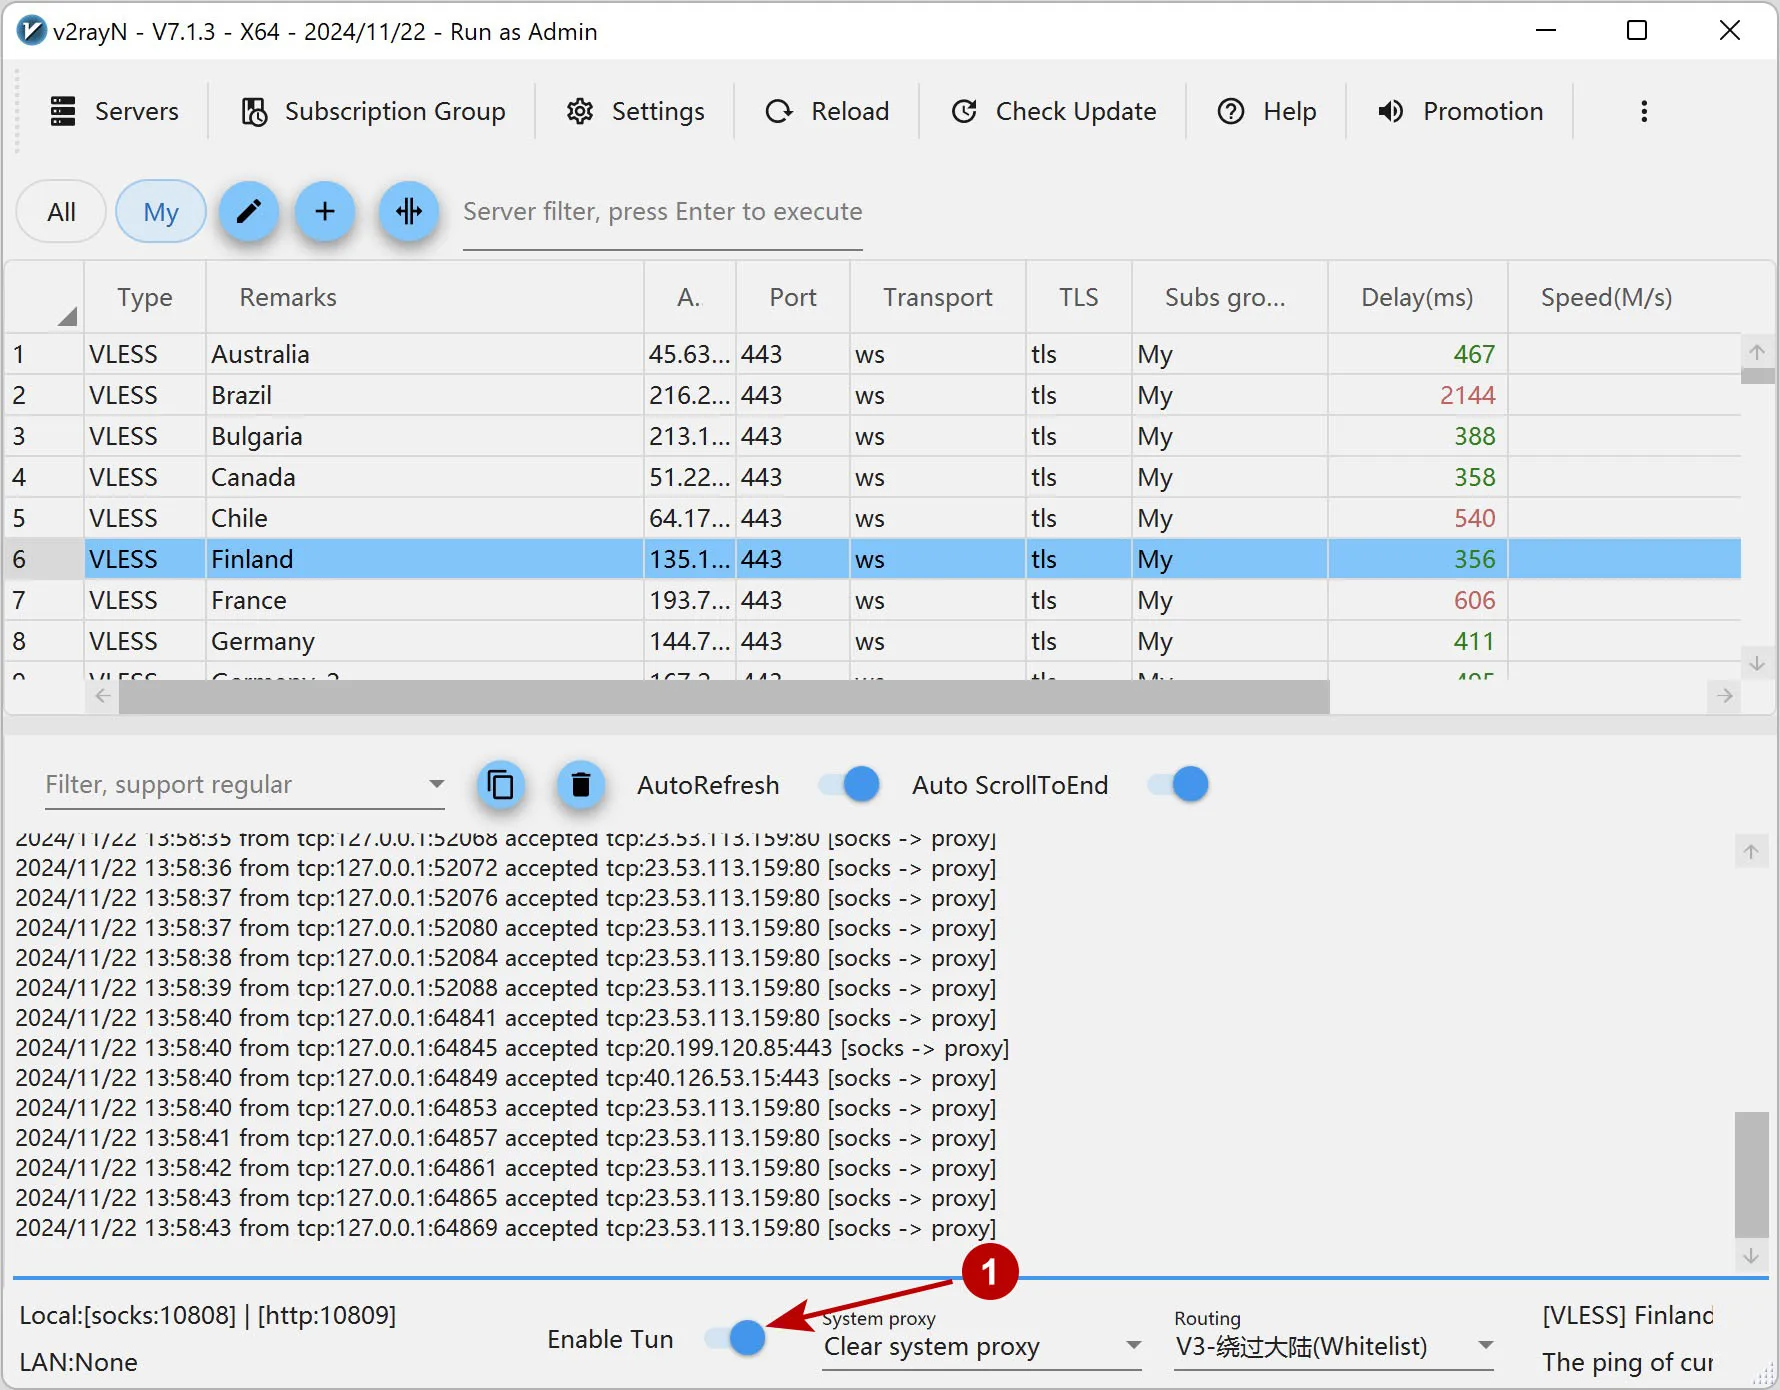Open the Subscription Group menu
Viewport: 1780px width, 1390px height.
373,111
